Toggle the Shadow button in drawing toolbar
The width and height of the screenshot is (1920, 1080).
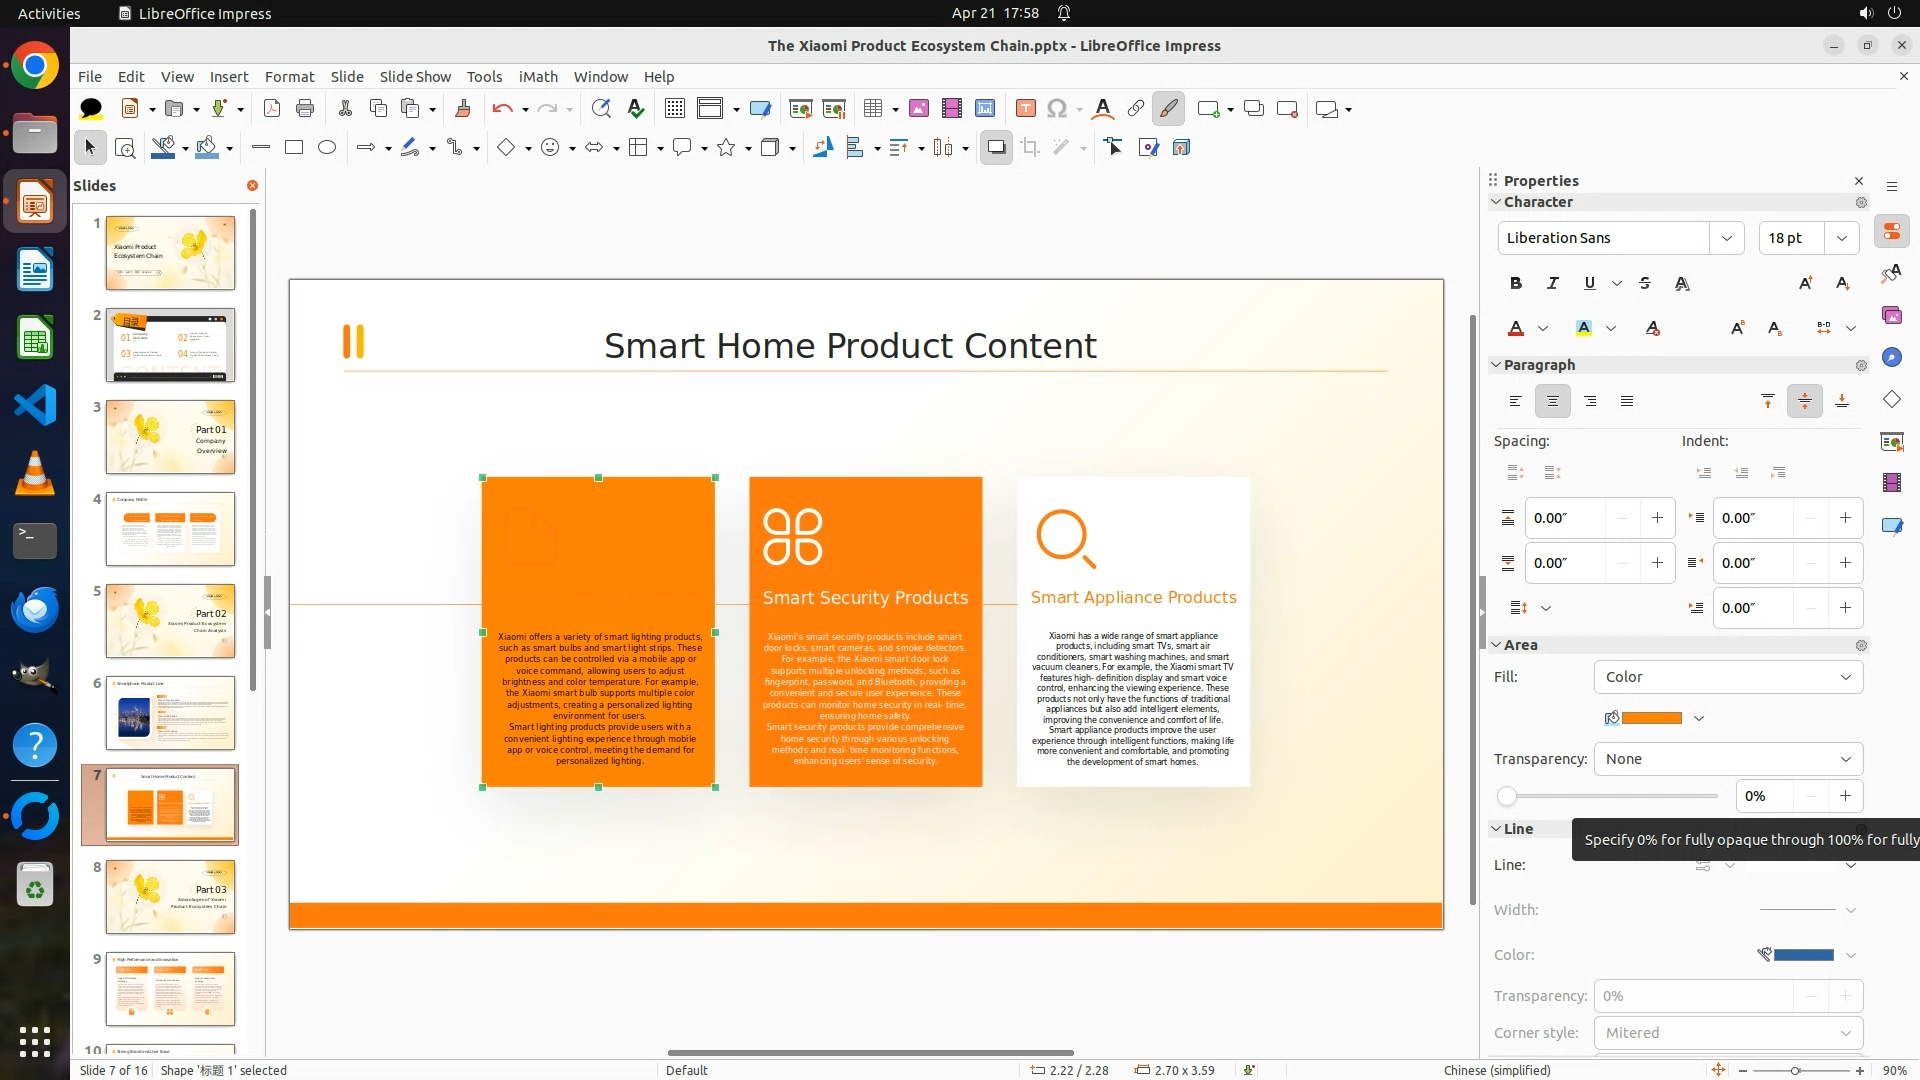[x=996, y=148]
